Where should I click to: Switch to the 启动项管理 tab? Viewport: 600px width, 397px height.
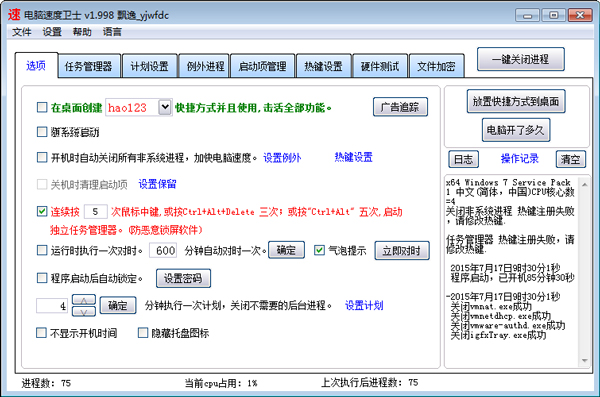tap(262, 66)
